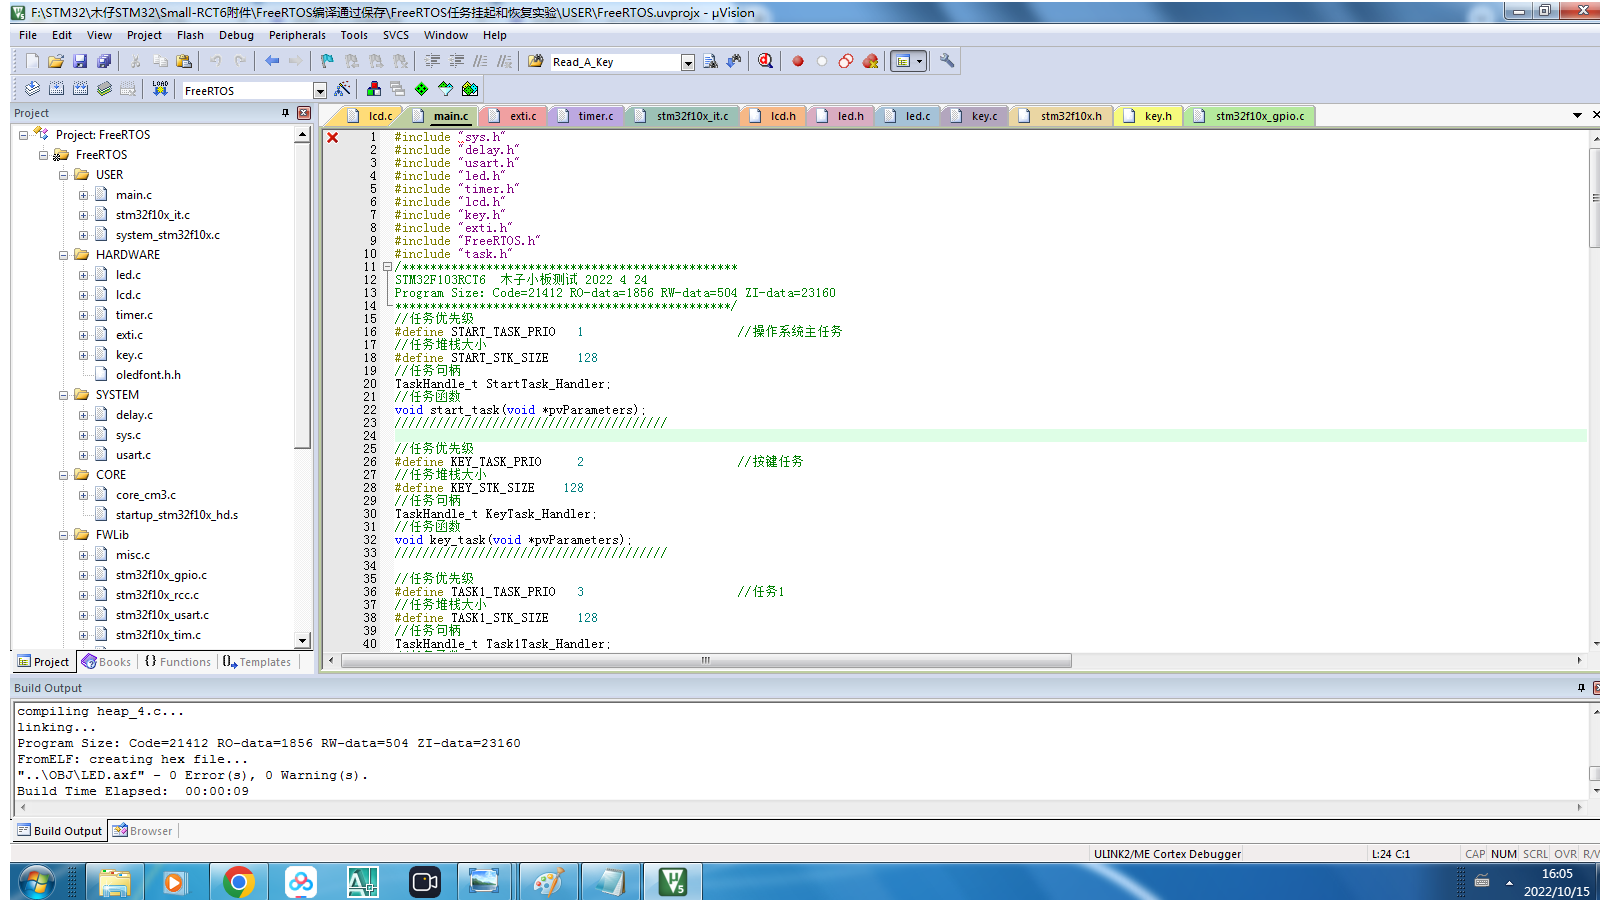Screen dimensions: 1600x900
Task: Collapse the CORE group
Action: point(64,475)
